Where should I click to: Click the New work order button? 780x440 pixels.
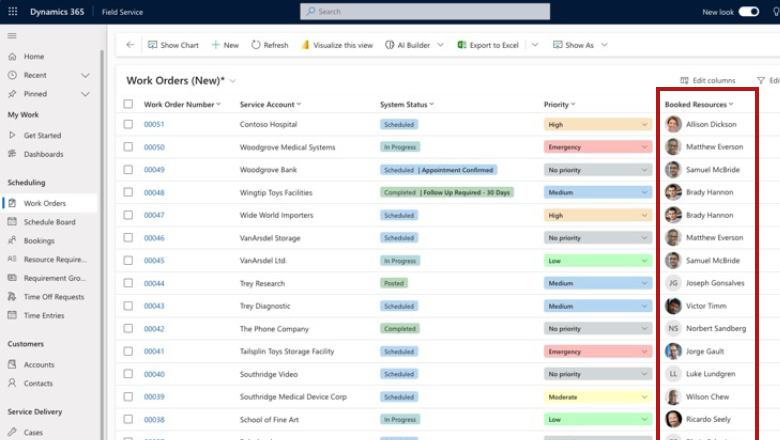(x=225, y=45)
